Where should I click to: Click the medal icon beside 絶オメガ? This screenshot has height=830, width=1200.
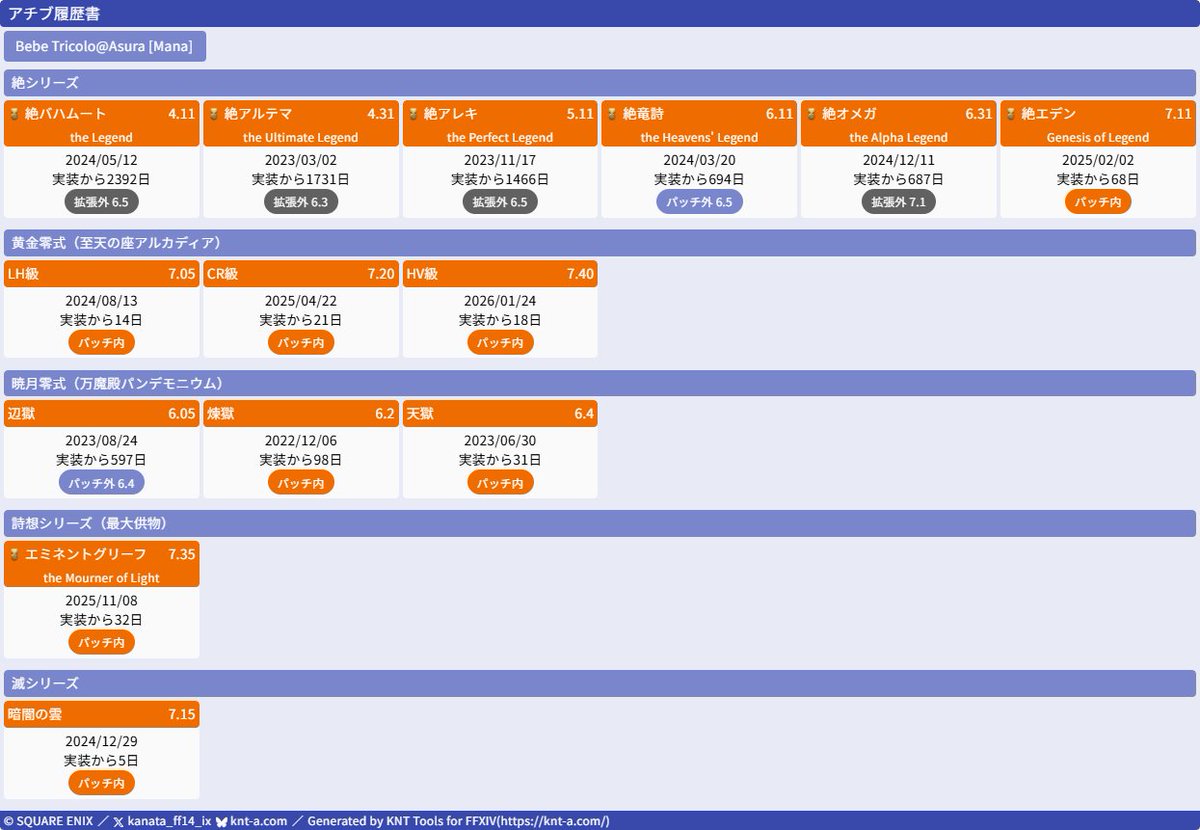pos(811,114)
